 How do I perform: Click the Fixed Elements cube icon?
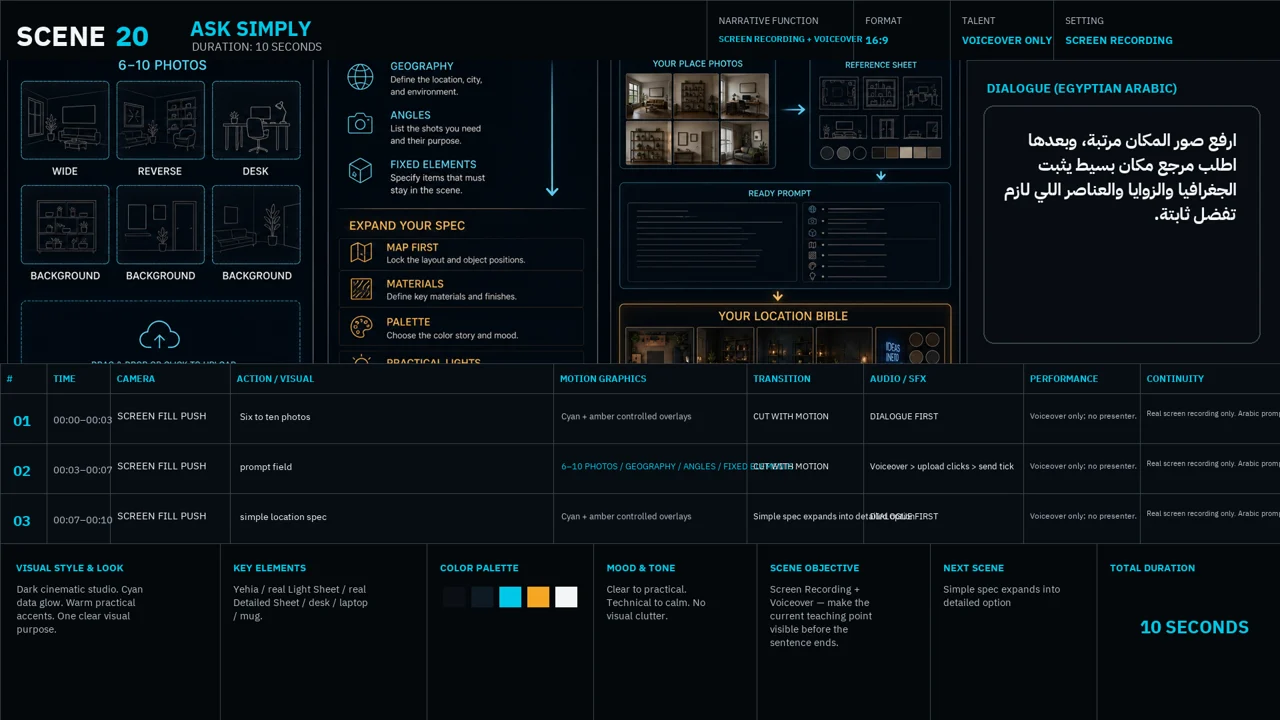(360, 171)
